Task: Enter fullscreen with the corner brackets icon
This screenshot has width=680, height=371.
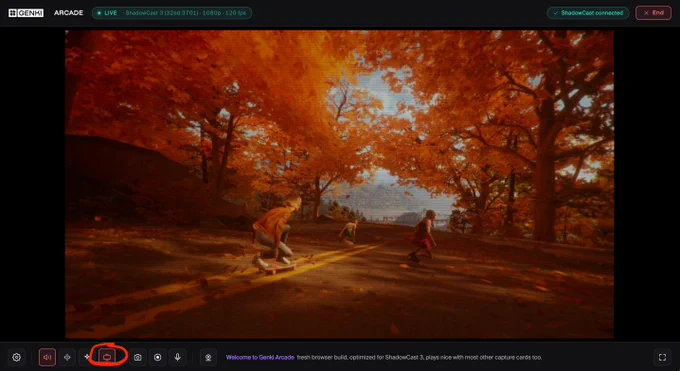Action: point(662,357)
